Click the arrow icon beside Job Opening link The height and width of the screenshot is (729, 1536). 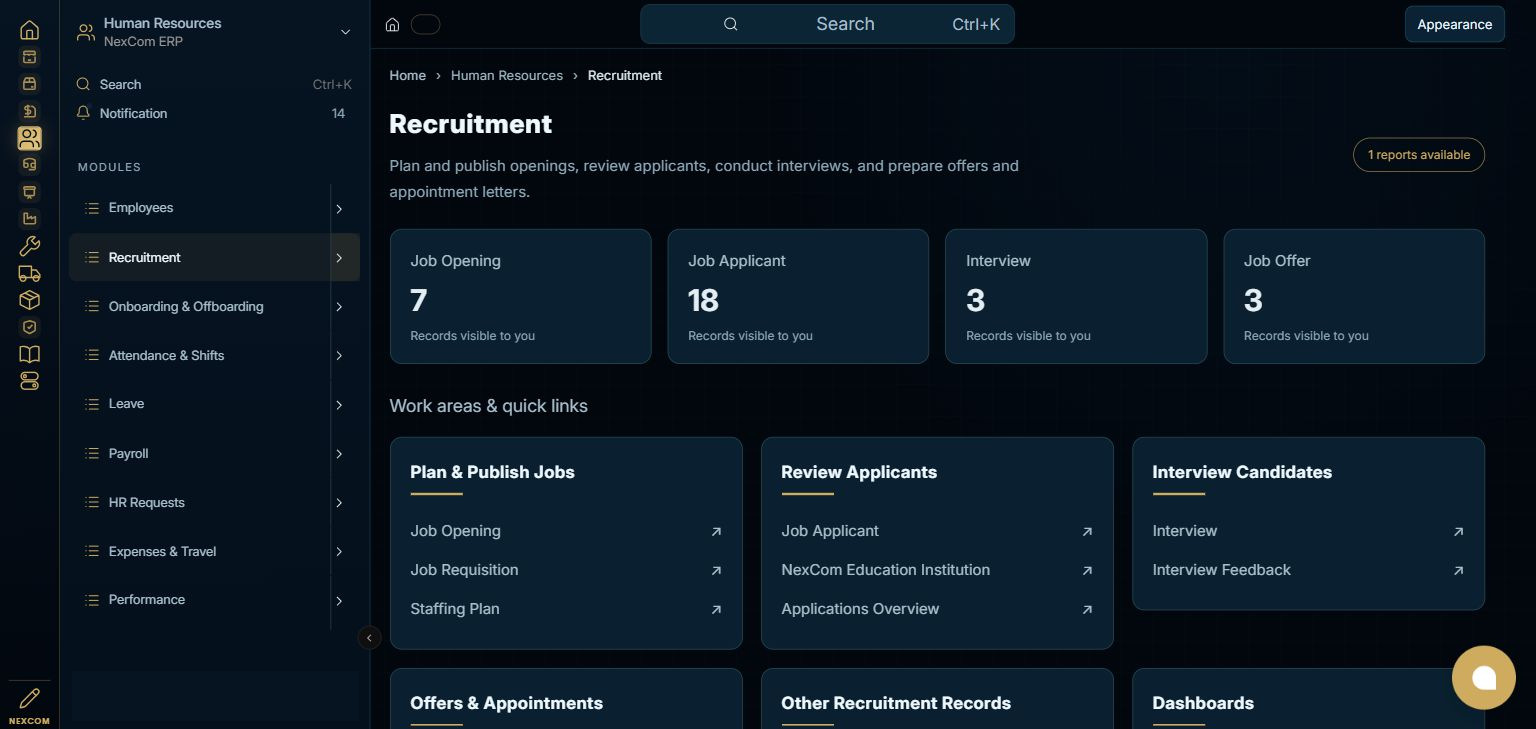tap(716, 532)
